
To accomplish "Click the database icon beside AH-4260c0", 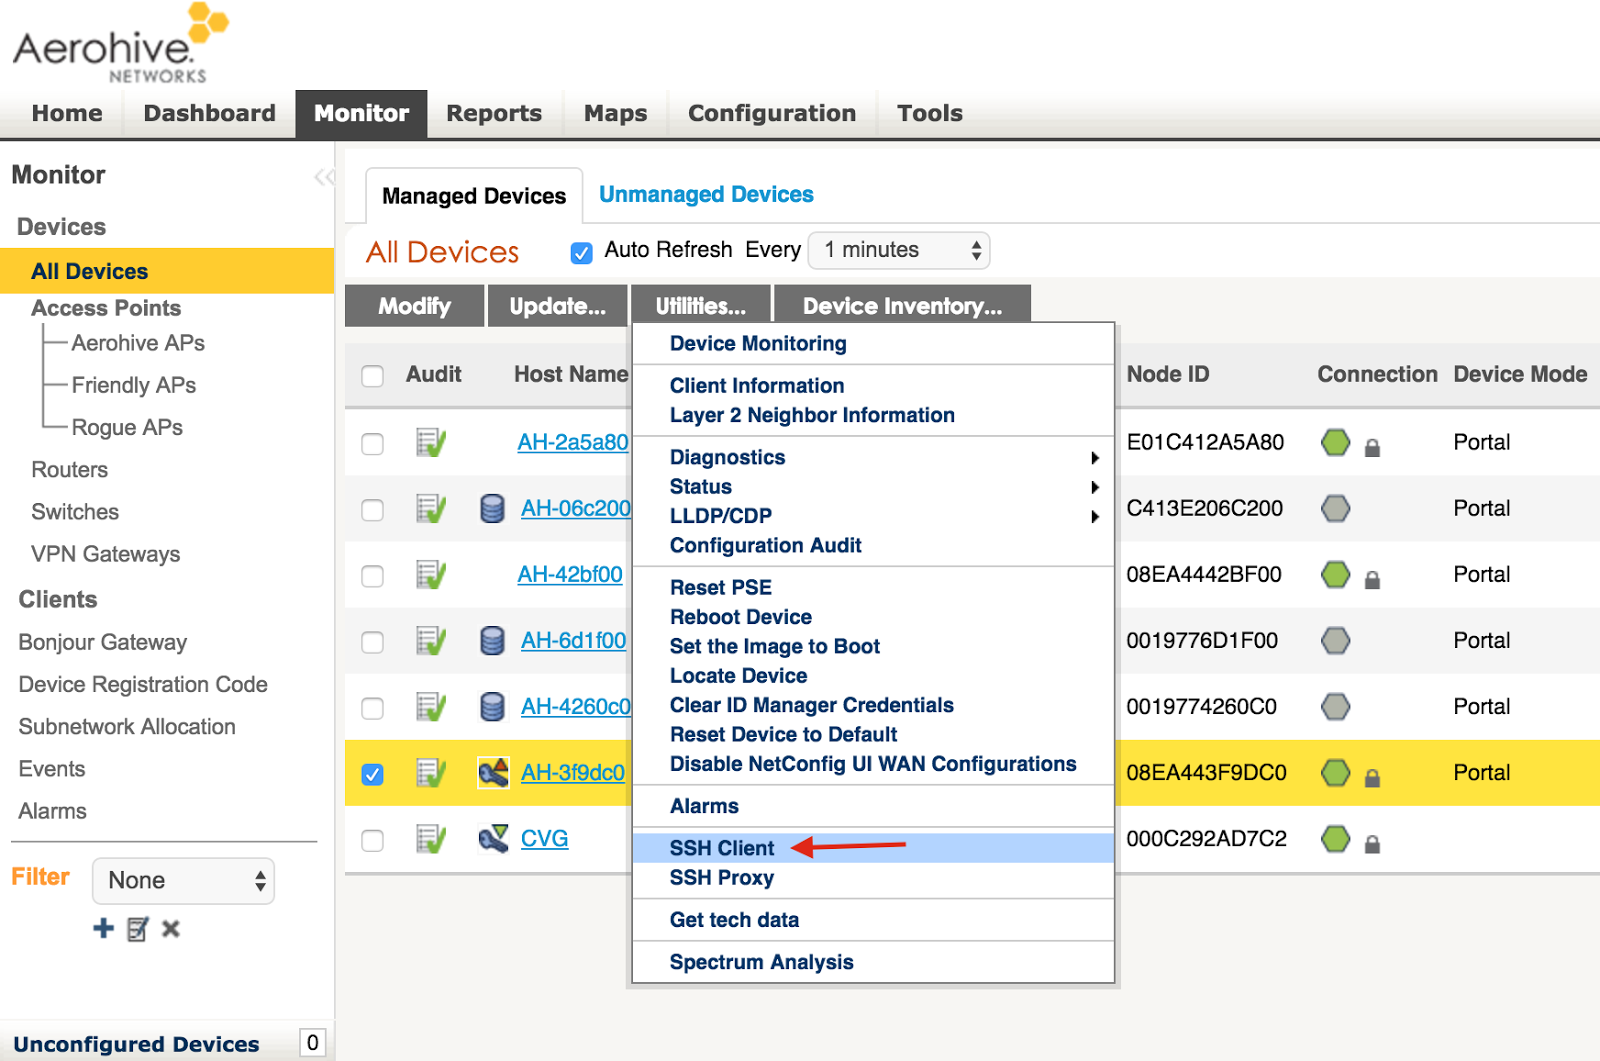I will point(492,706).
